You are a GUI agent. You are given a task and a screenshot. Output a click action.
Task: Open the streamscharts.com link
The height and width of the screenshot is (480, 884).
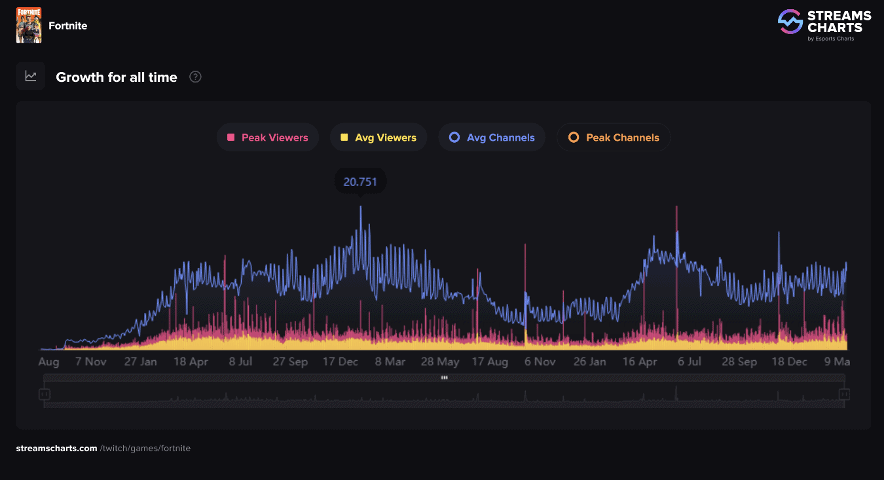pyautogui.click(x=56, y=448)
